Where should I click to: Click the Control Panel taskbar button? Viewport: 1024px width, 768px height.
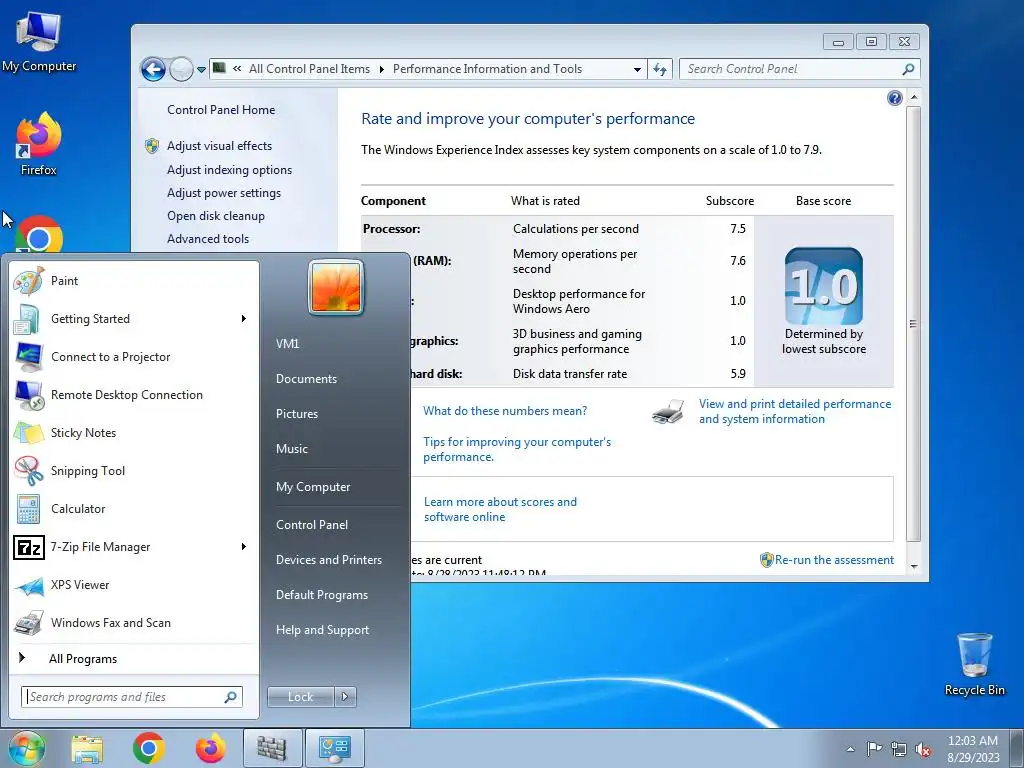tap(335, 748)
